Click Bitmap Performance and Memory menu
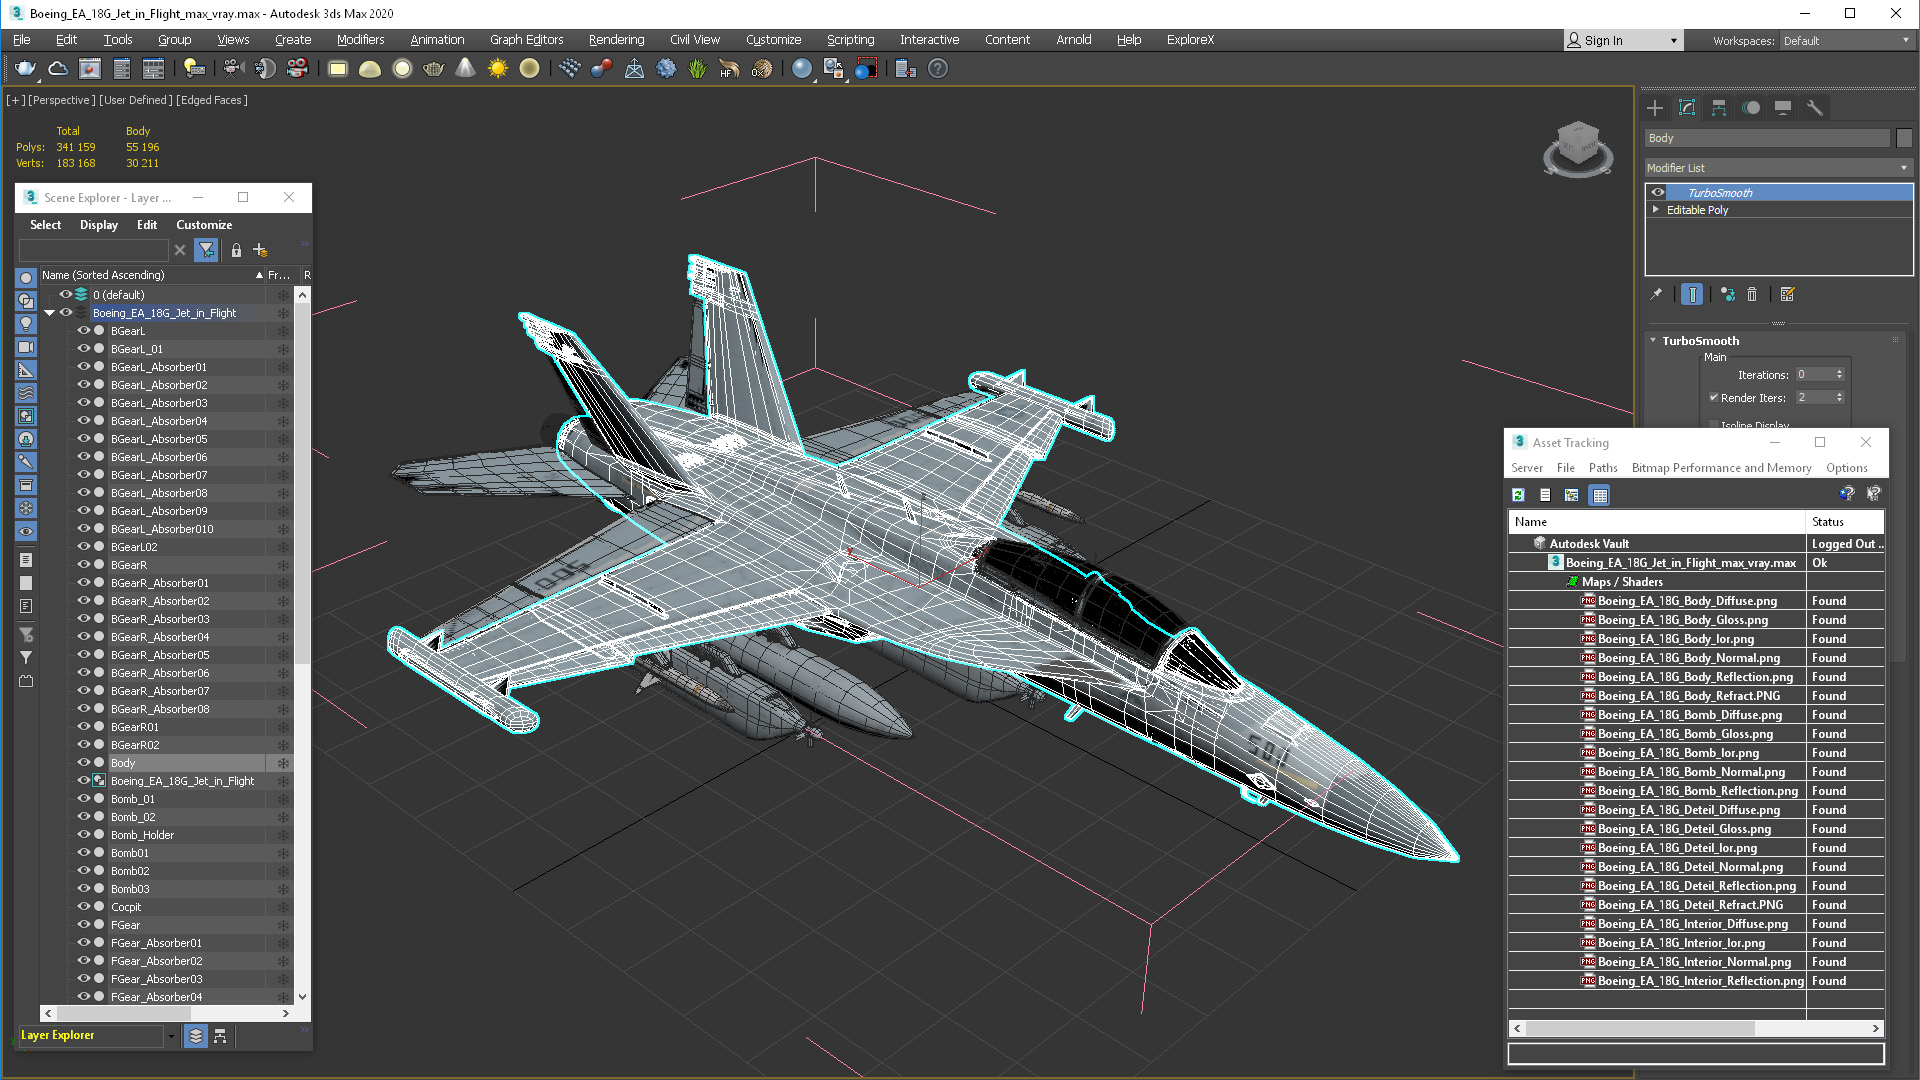Viewport: 1920px width, 1080px height. point(1721,468)
